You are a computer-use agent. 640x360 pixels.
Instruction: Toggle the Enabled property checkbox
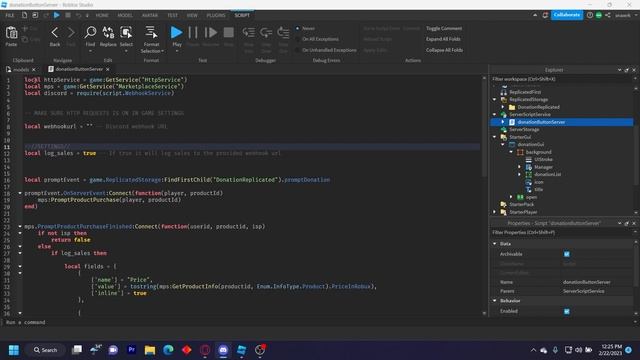point(567,311)
